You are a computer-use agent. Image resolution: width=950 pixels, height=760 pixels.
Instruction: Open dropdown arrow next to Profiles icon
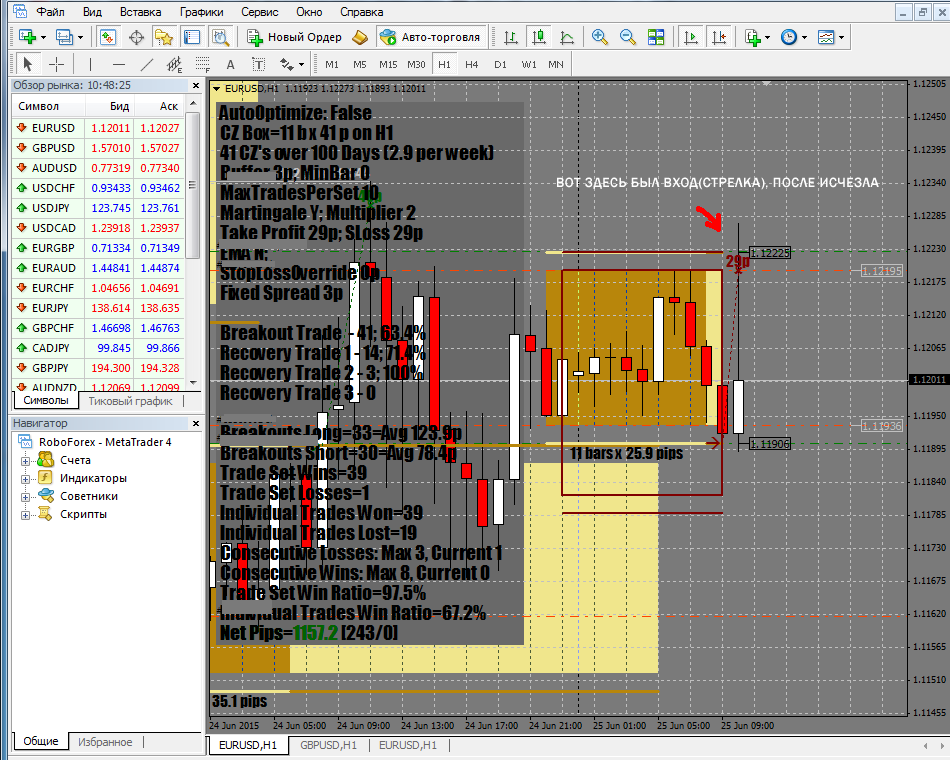(x=80, y=38)
